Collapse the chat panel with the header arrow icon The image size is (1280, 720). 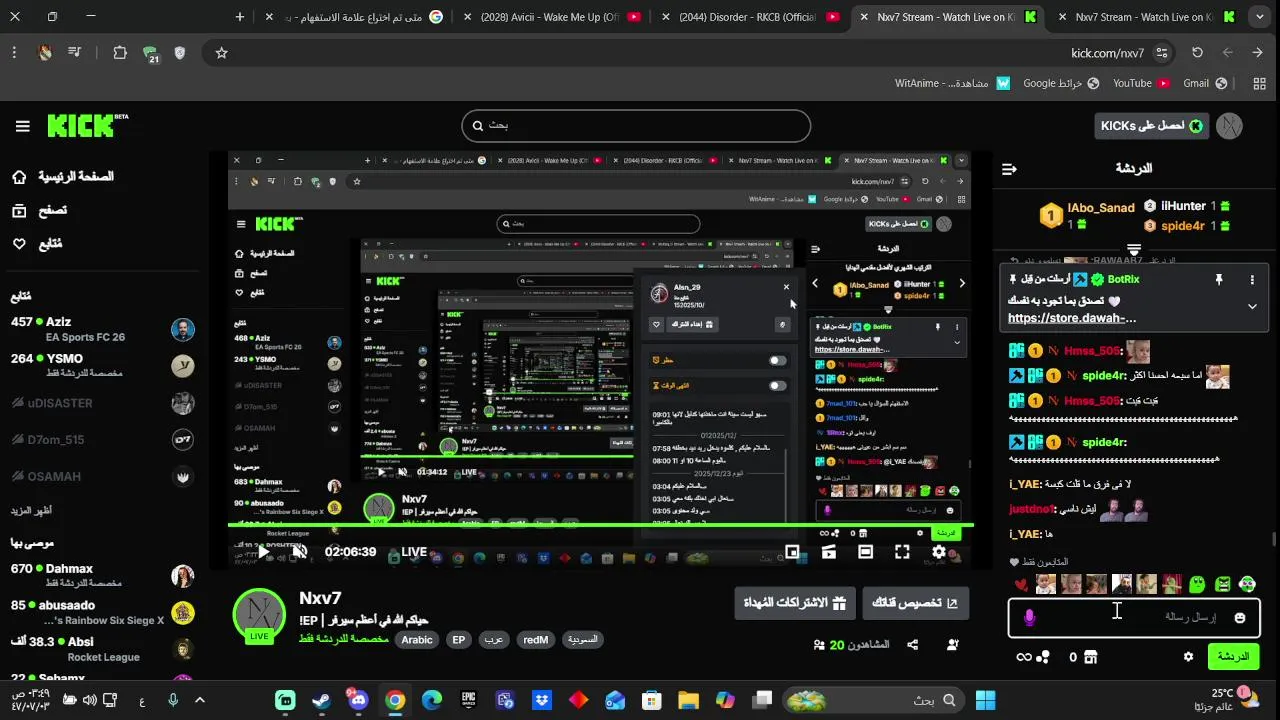click(1009, 169)
